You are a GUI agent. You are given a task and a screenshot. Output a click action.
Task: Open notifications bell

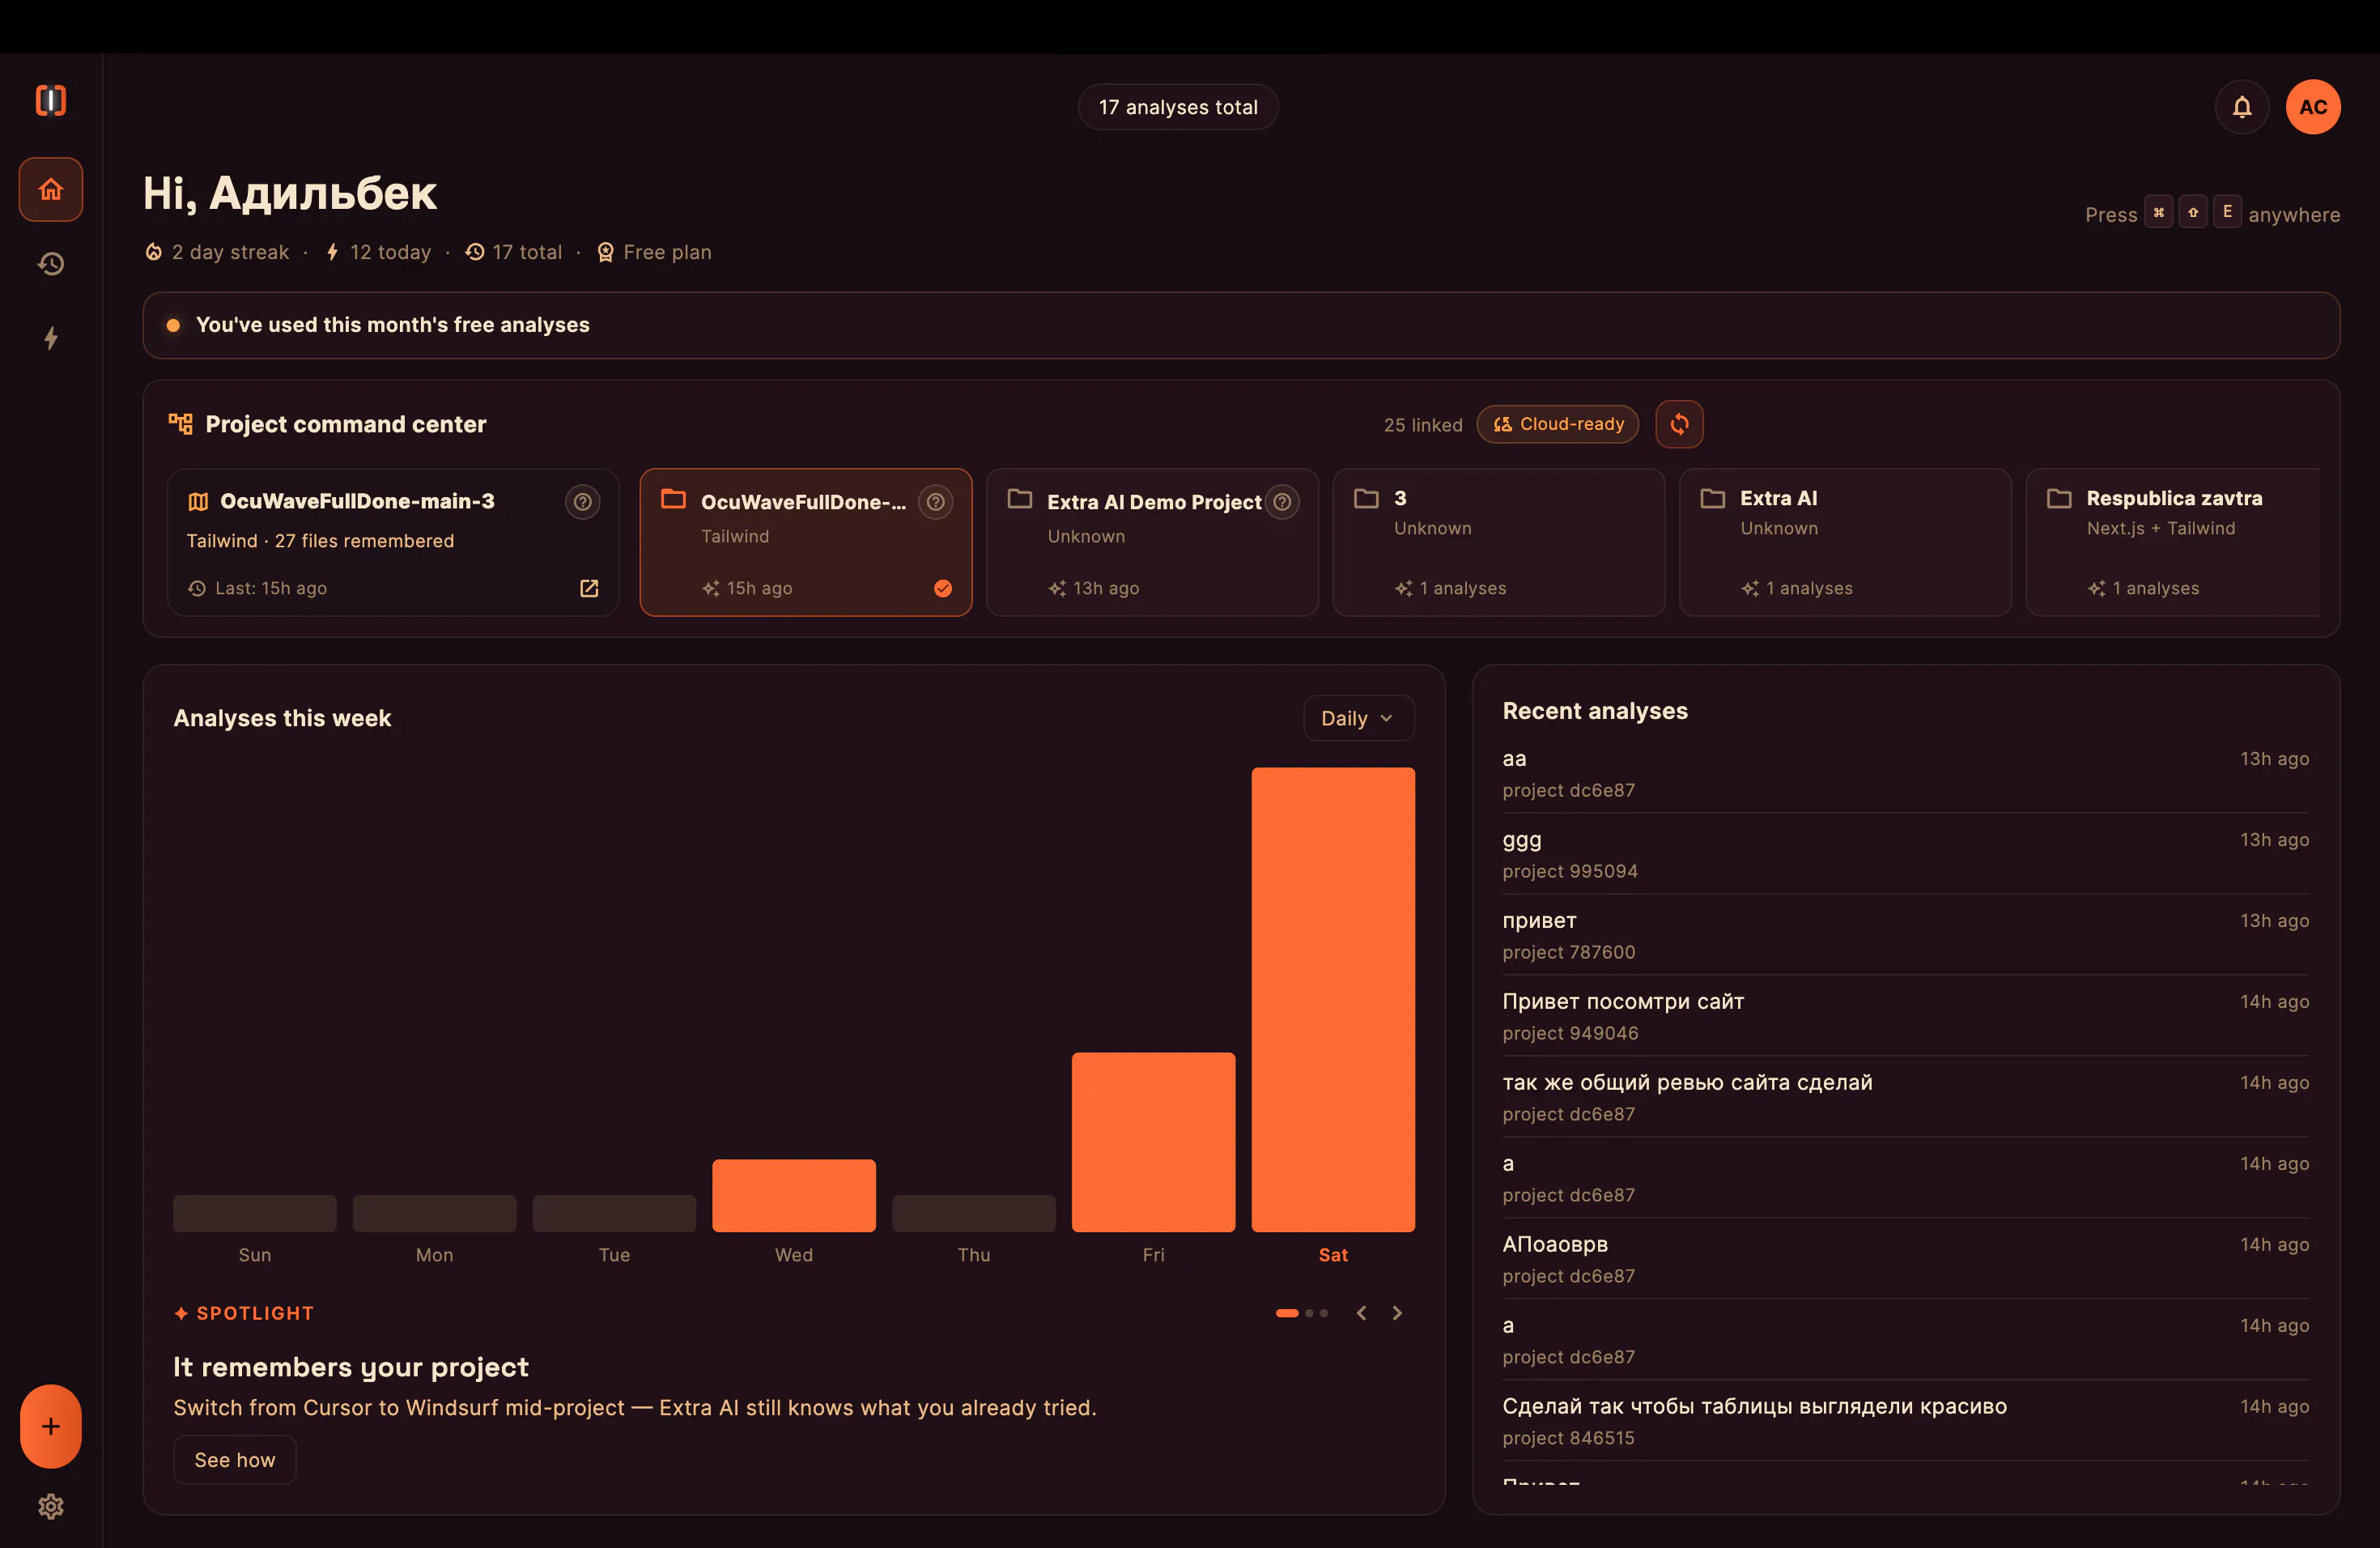pyautogui.click(x=2242, y=107)
